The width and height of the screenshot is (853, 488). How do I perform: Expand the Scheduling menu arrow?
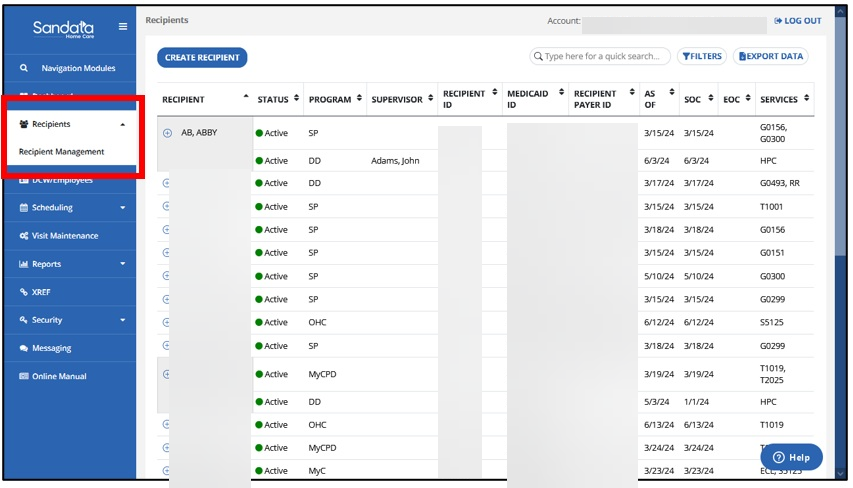[x=122, y=208]
